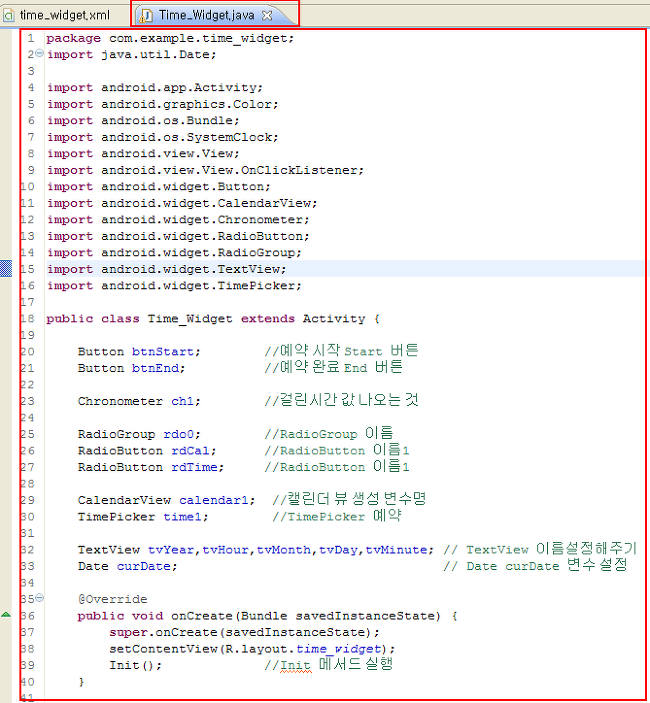Click the Java file icon on Time_Widget.java tab
Image resolution: width=650 pixels, height=703 pixels.
(x=146, y=16)
